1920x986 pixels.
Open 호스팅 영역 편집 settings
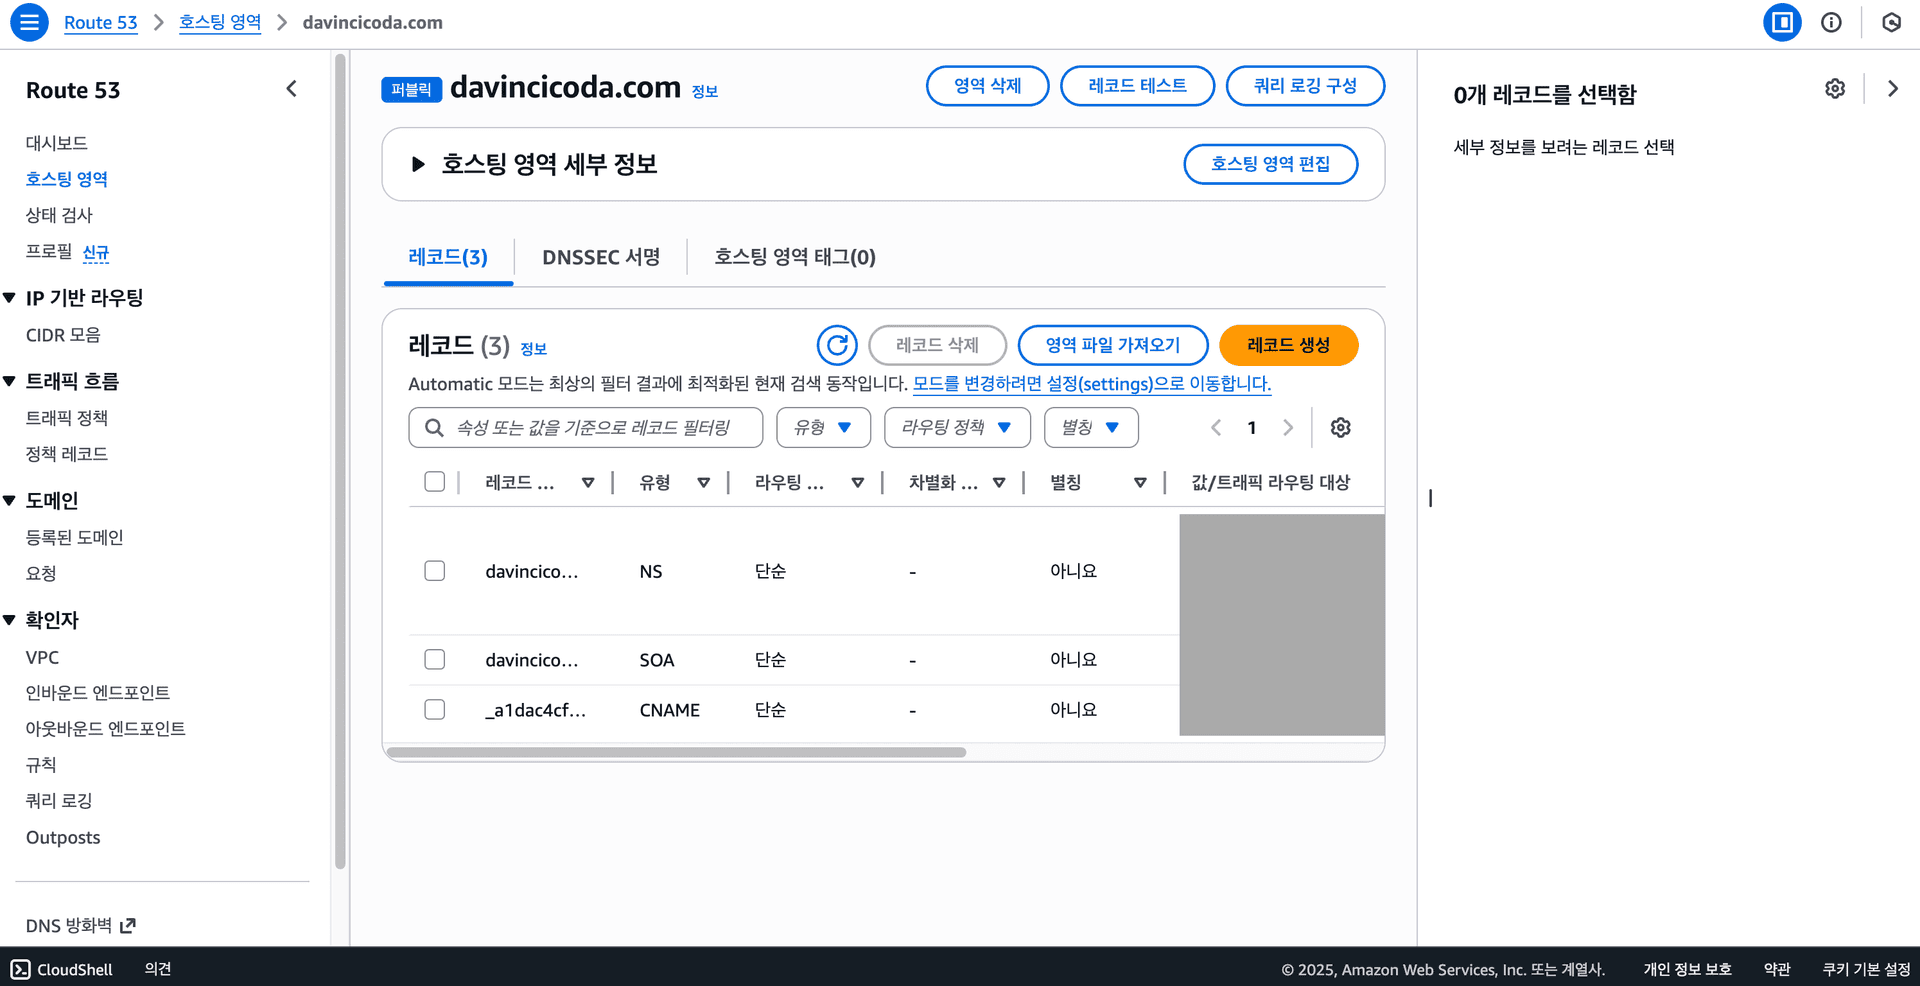point(1271,164)
